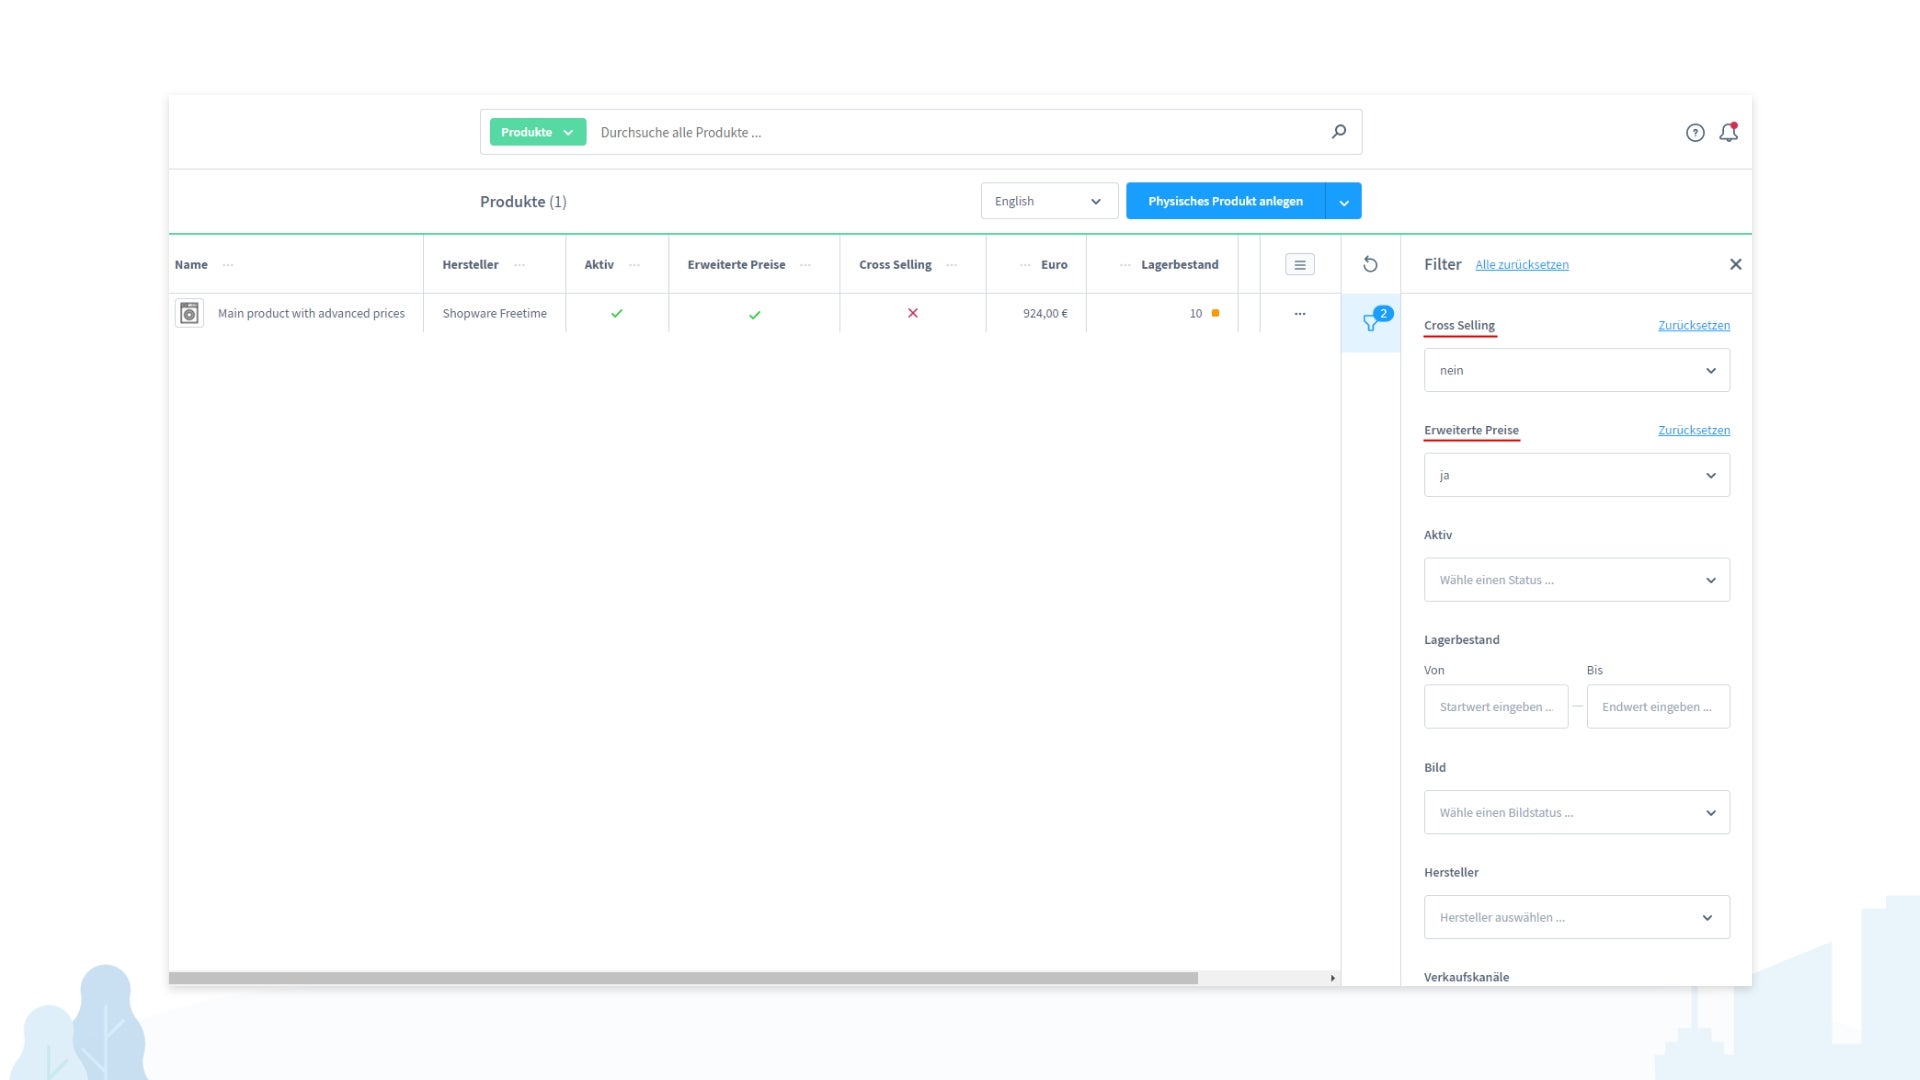Click the Cross Selling red cross
Image resolution: width=1920 pixels, height=1080 pixels.
pyautogui.click(x=913, y=313)
